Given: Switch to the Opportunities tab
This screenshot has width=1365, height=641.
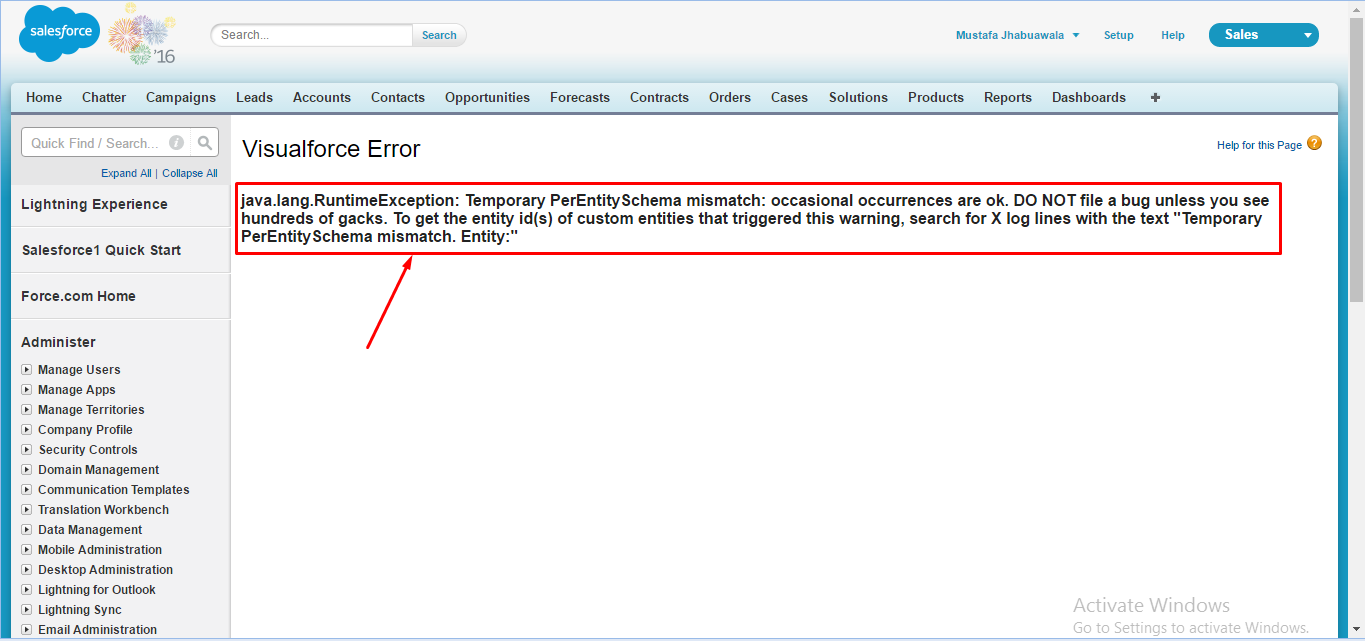Looking at the screenshot, I should point(488,98).
